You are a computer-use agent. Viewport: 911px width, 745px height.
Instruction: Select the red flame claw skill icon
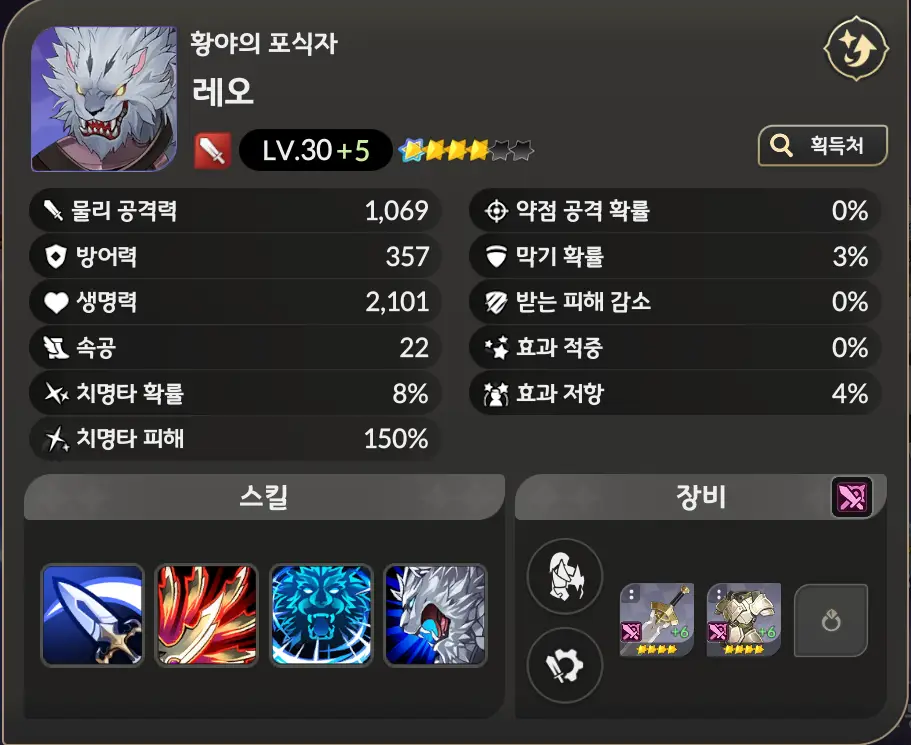click(x=207, y=615)
